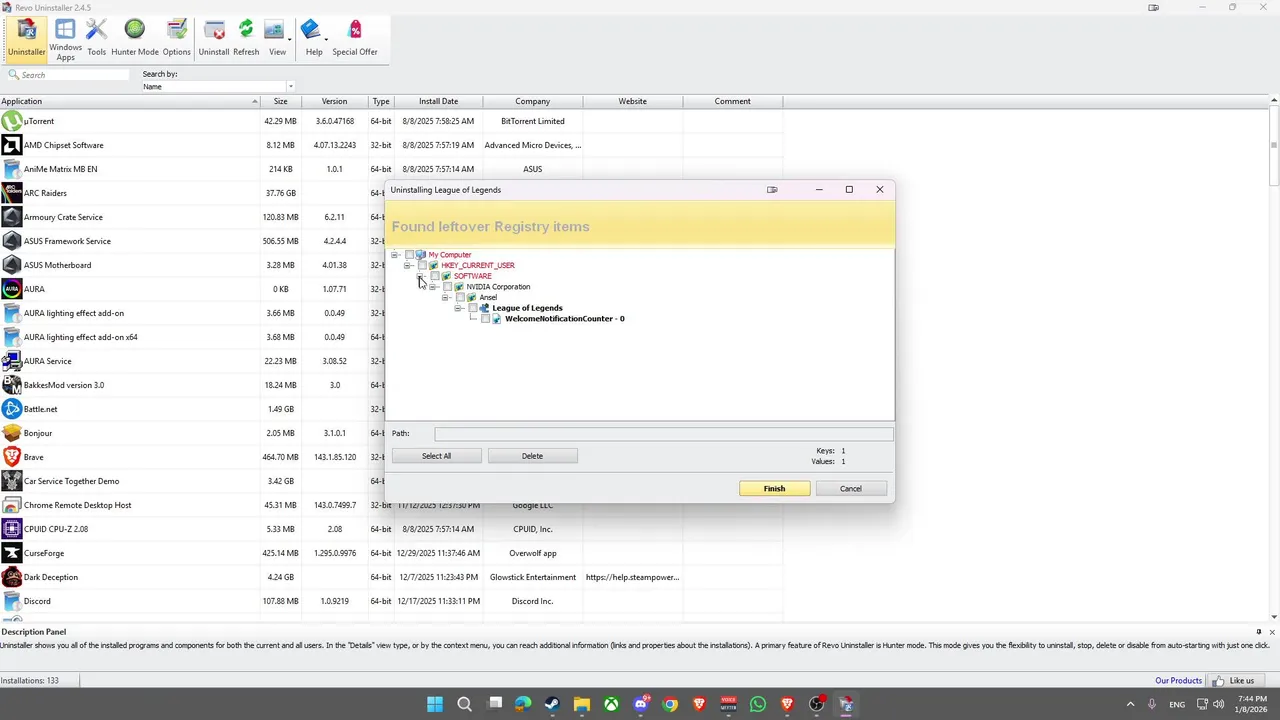Open Windows Apps in toolbar
The width and height of the screenshot is (1280, 720).
[65, 38]
